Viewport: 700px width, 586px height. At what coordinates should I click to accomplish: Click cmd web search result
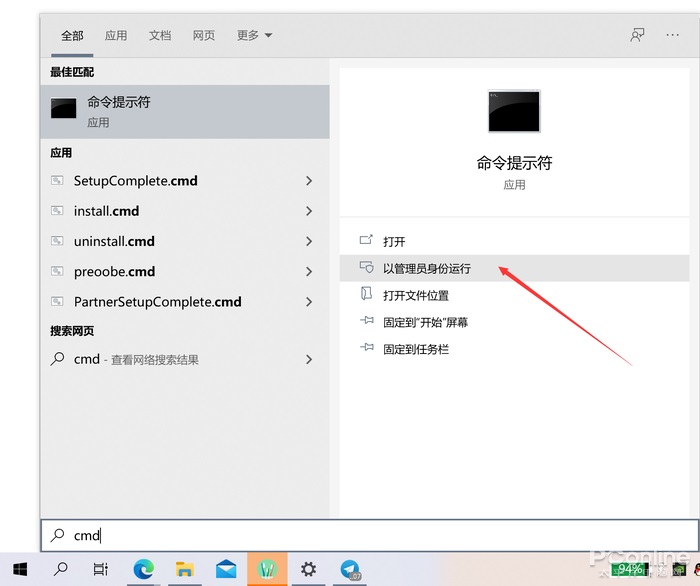pyautogui.click(x=185, y=359)
